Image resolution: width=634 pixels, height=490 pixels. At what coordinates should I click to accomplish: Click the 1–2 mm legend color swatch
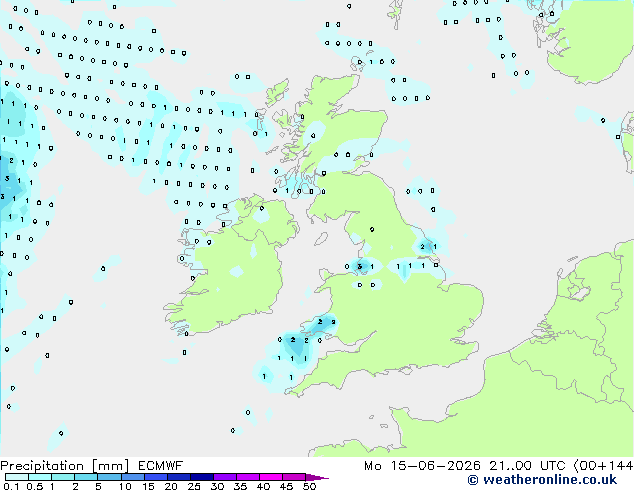(x=63, y=477)
